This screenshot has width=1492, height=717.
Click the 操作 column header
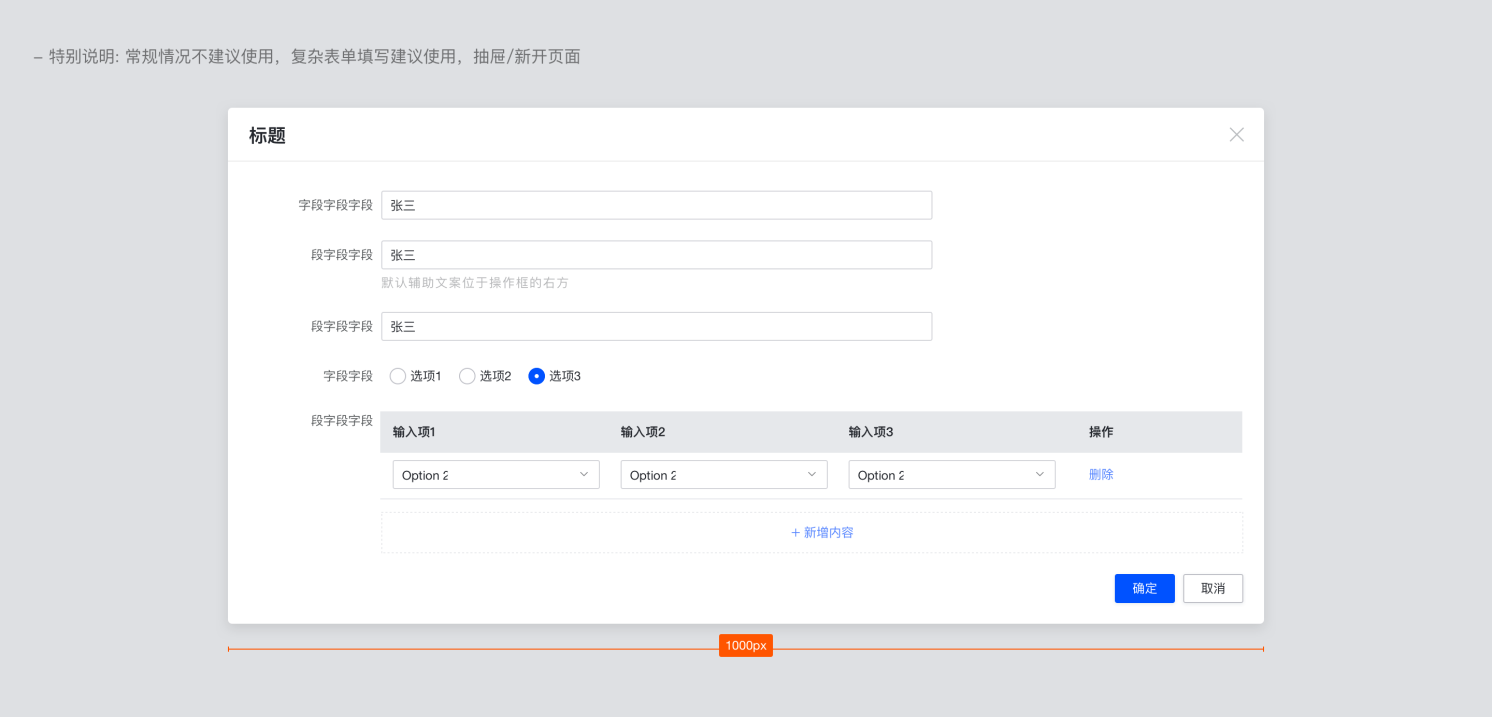pos(1101,432)
